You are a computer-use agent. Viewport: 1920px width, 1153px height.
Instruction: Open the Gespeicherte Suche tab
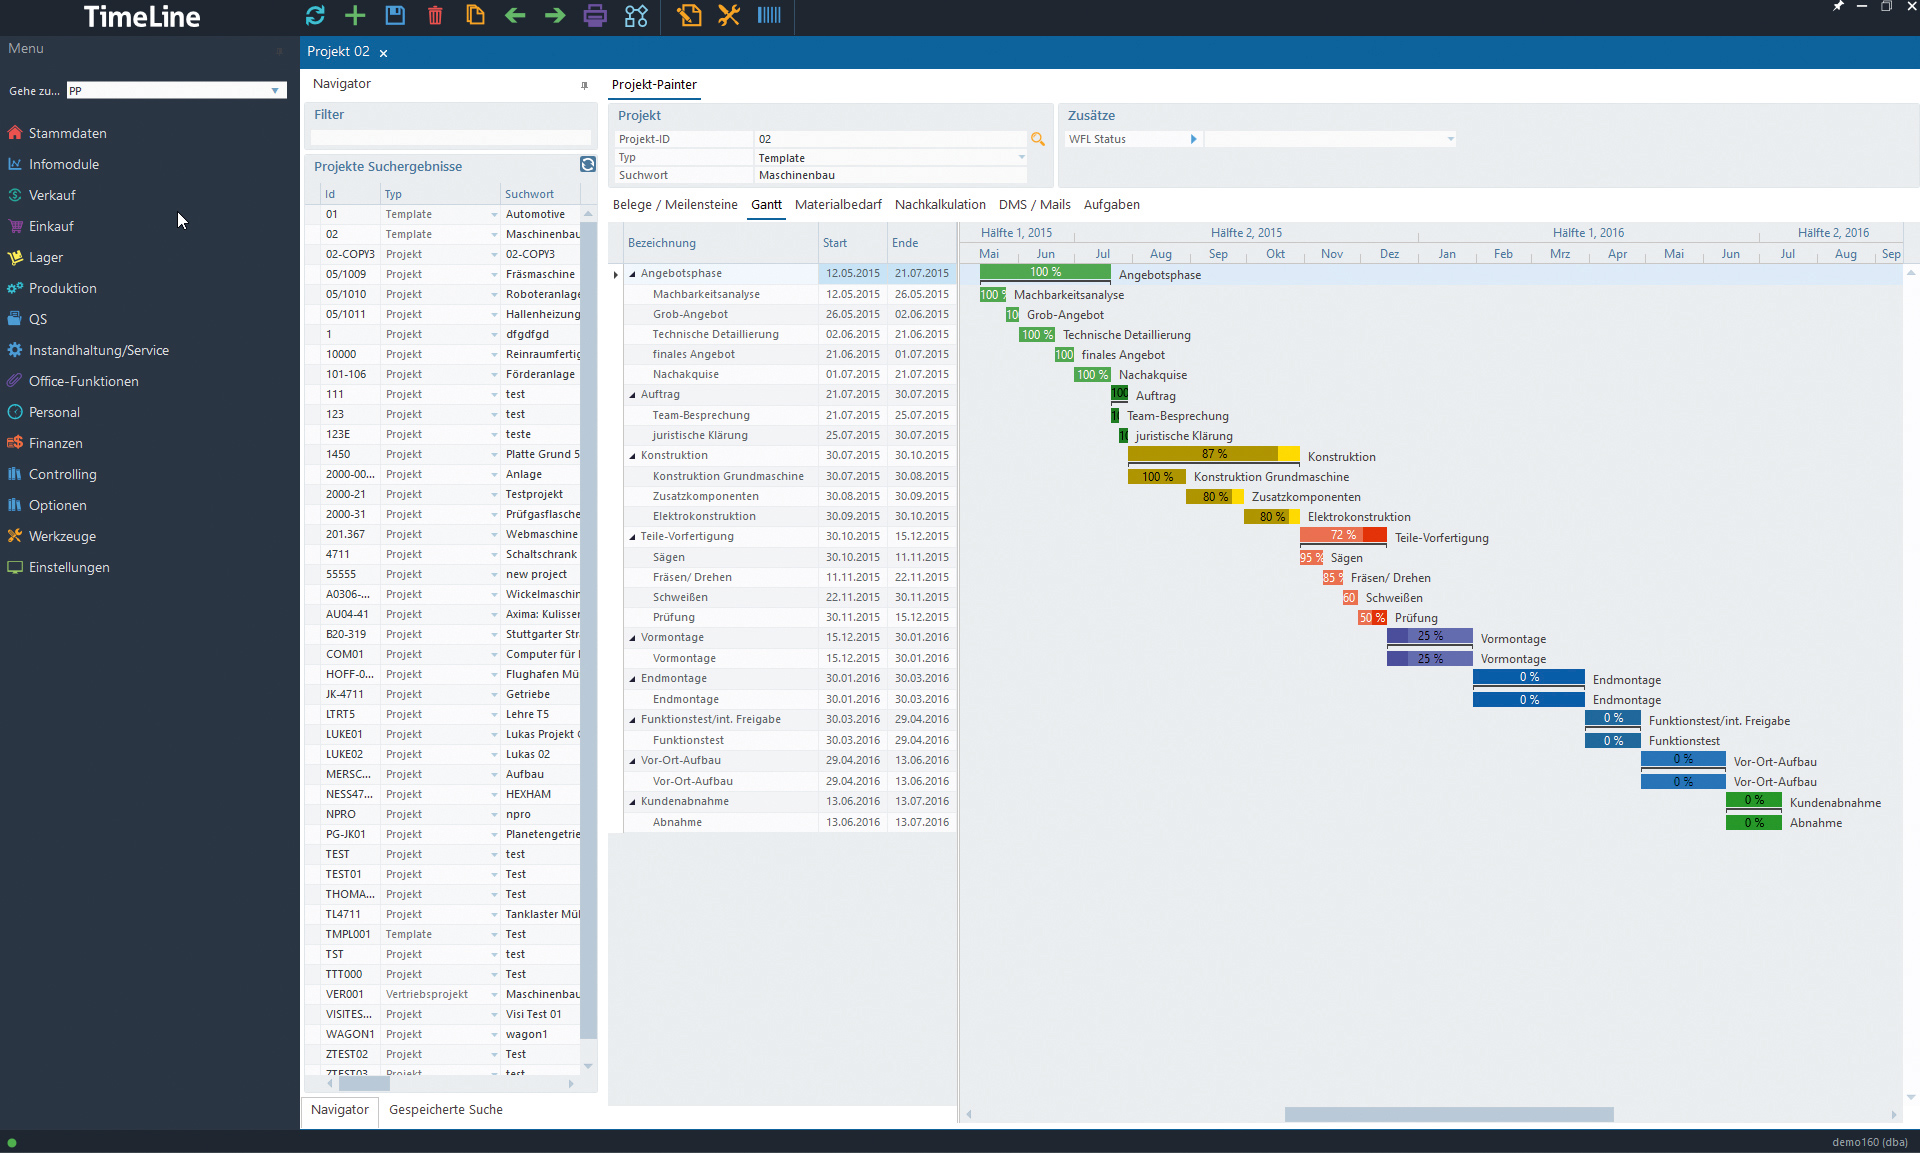click(x=445, y=1109)
